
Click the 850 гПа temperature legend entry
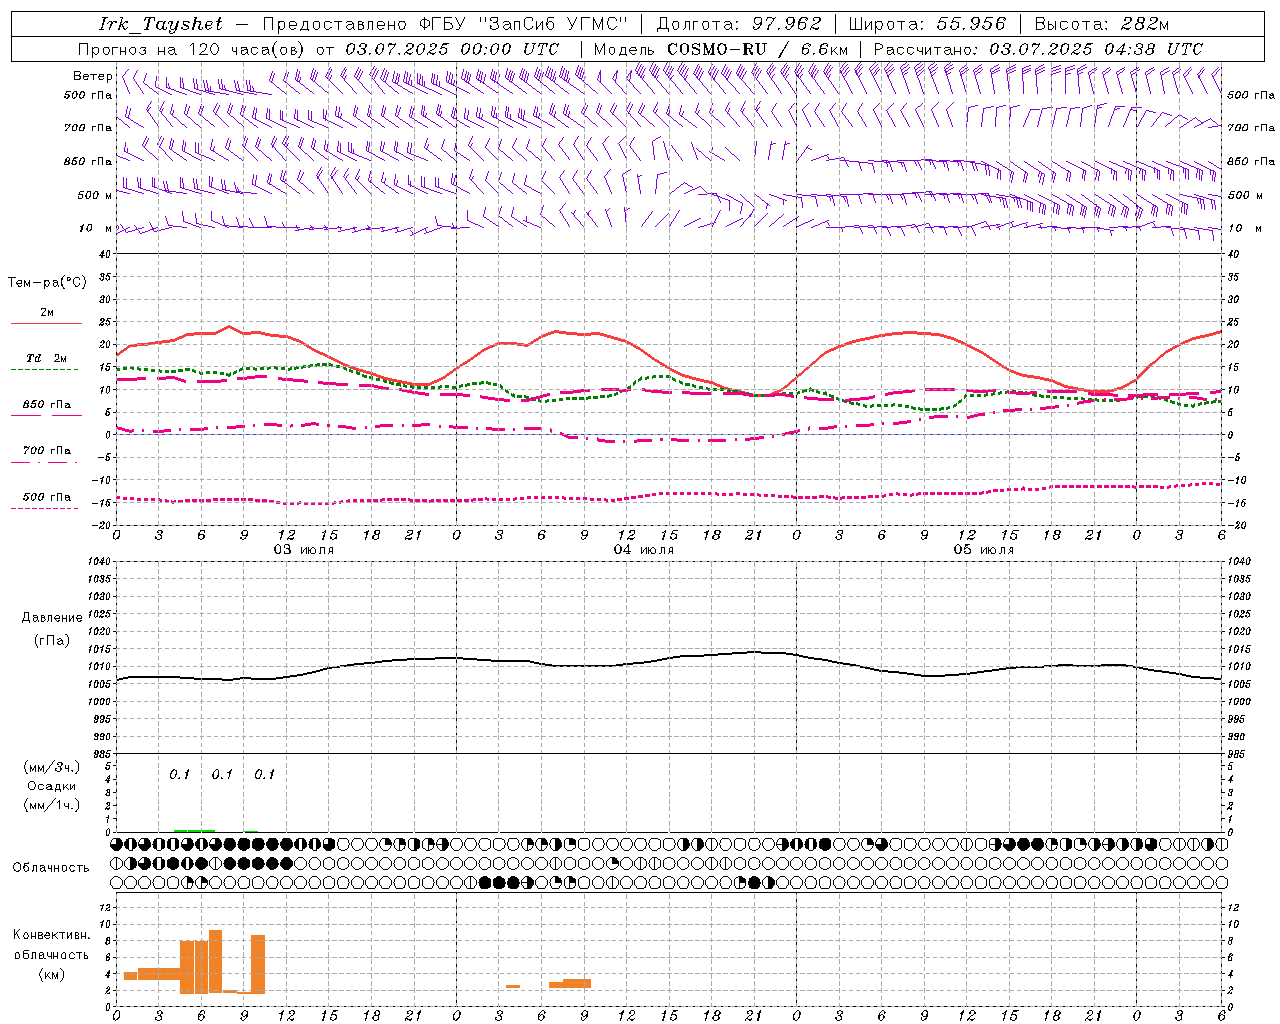[x=47, y=405]
